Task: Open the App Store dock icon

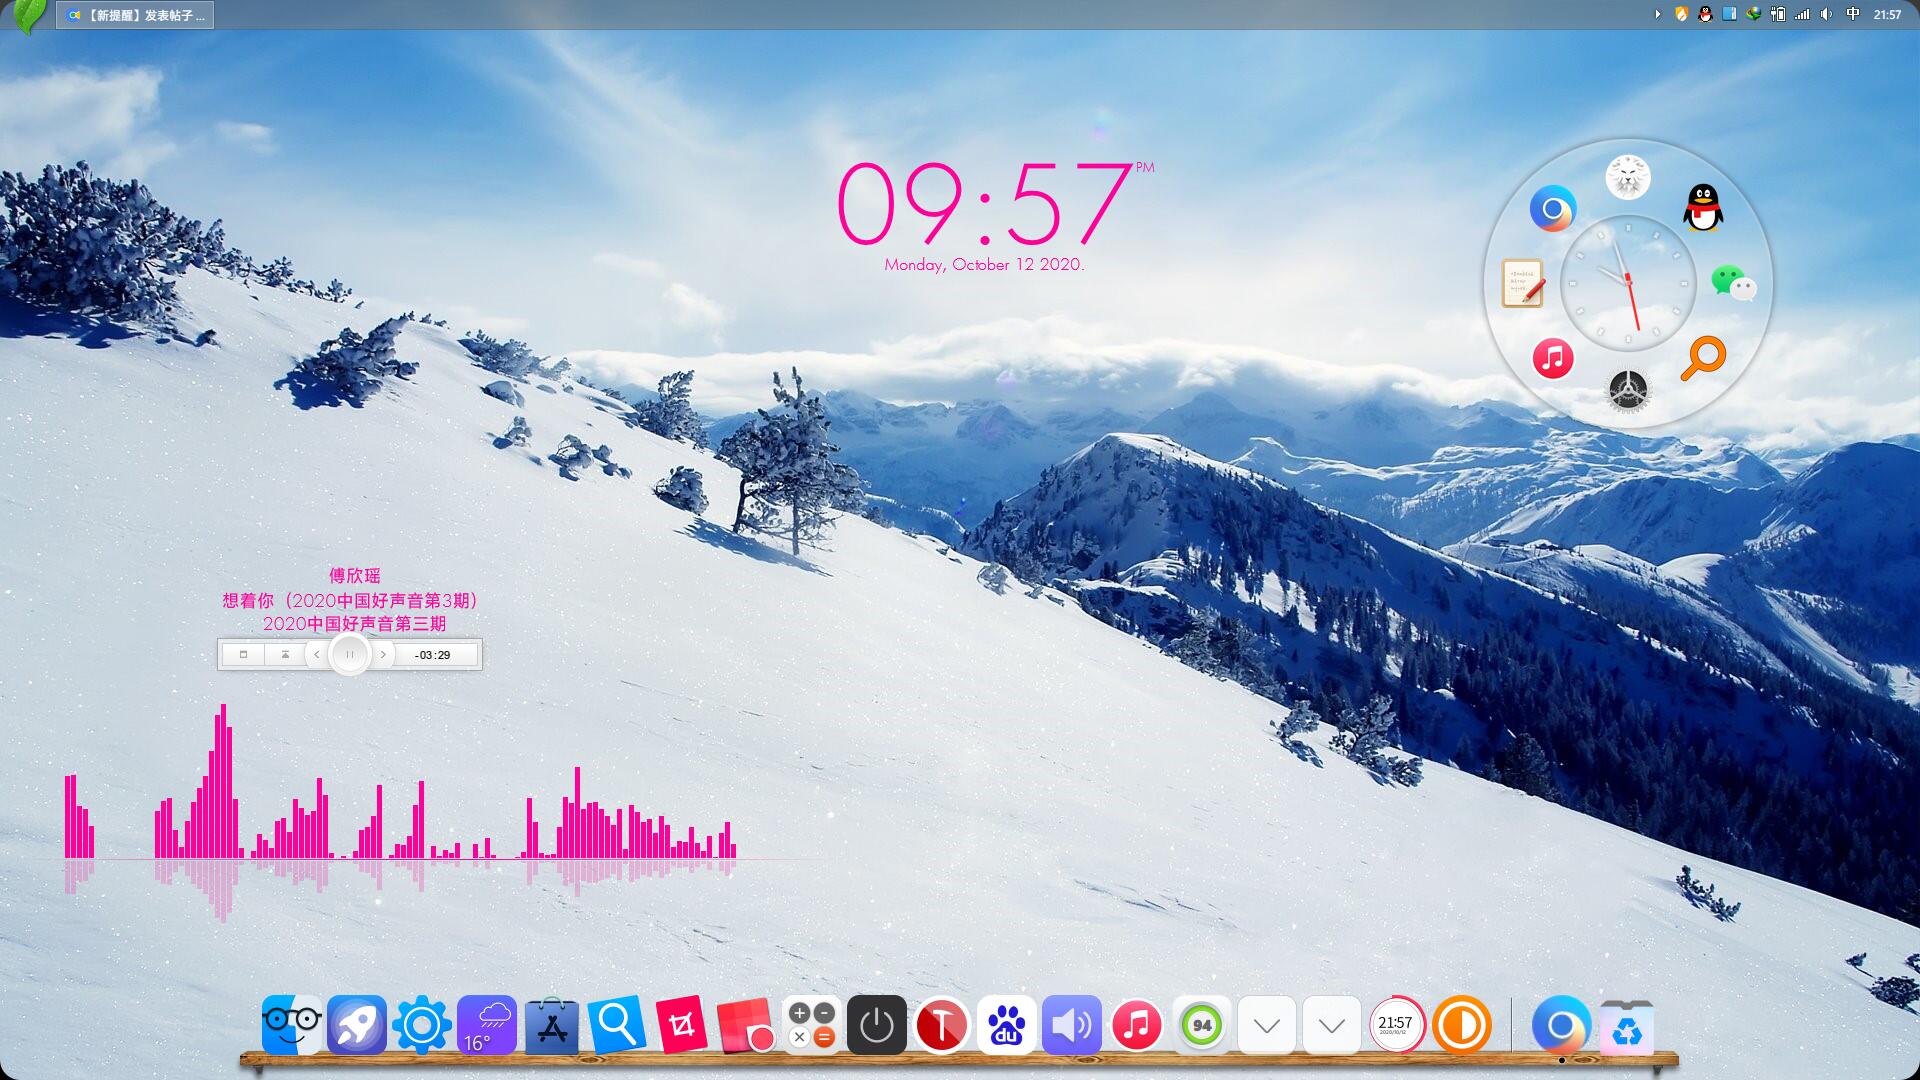Action: coord(552,1025)
